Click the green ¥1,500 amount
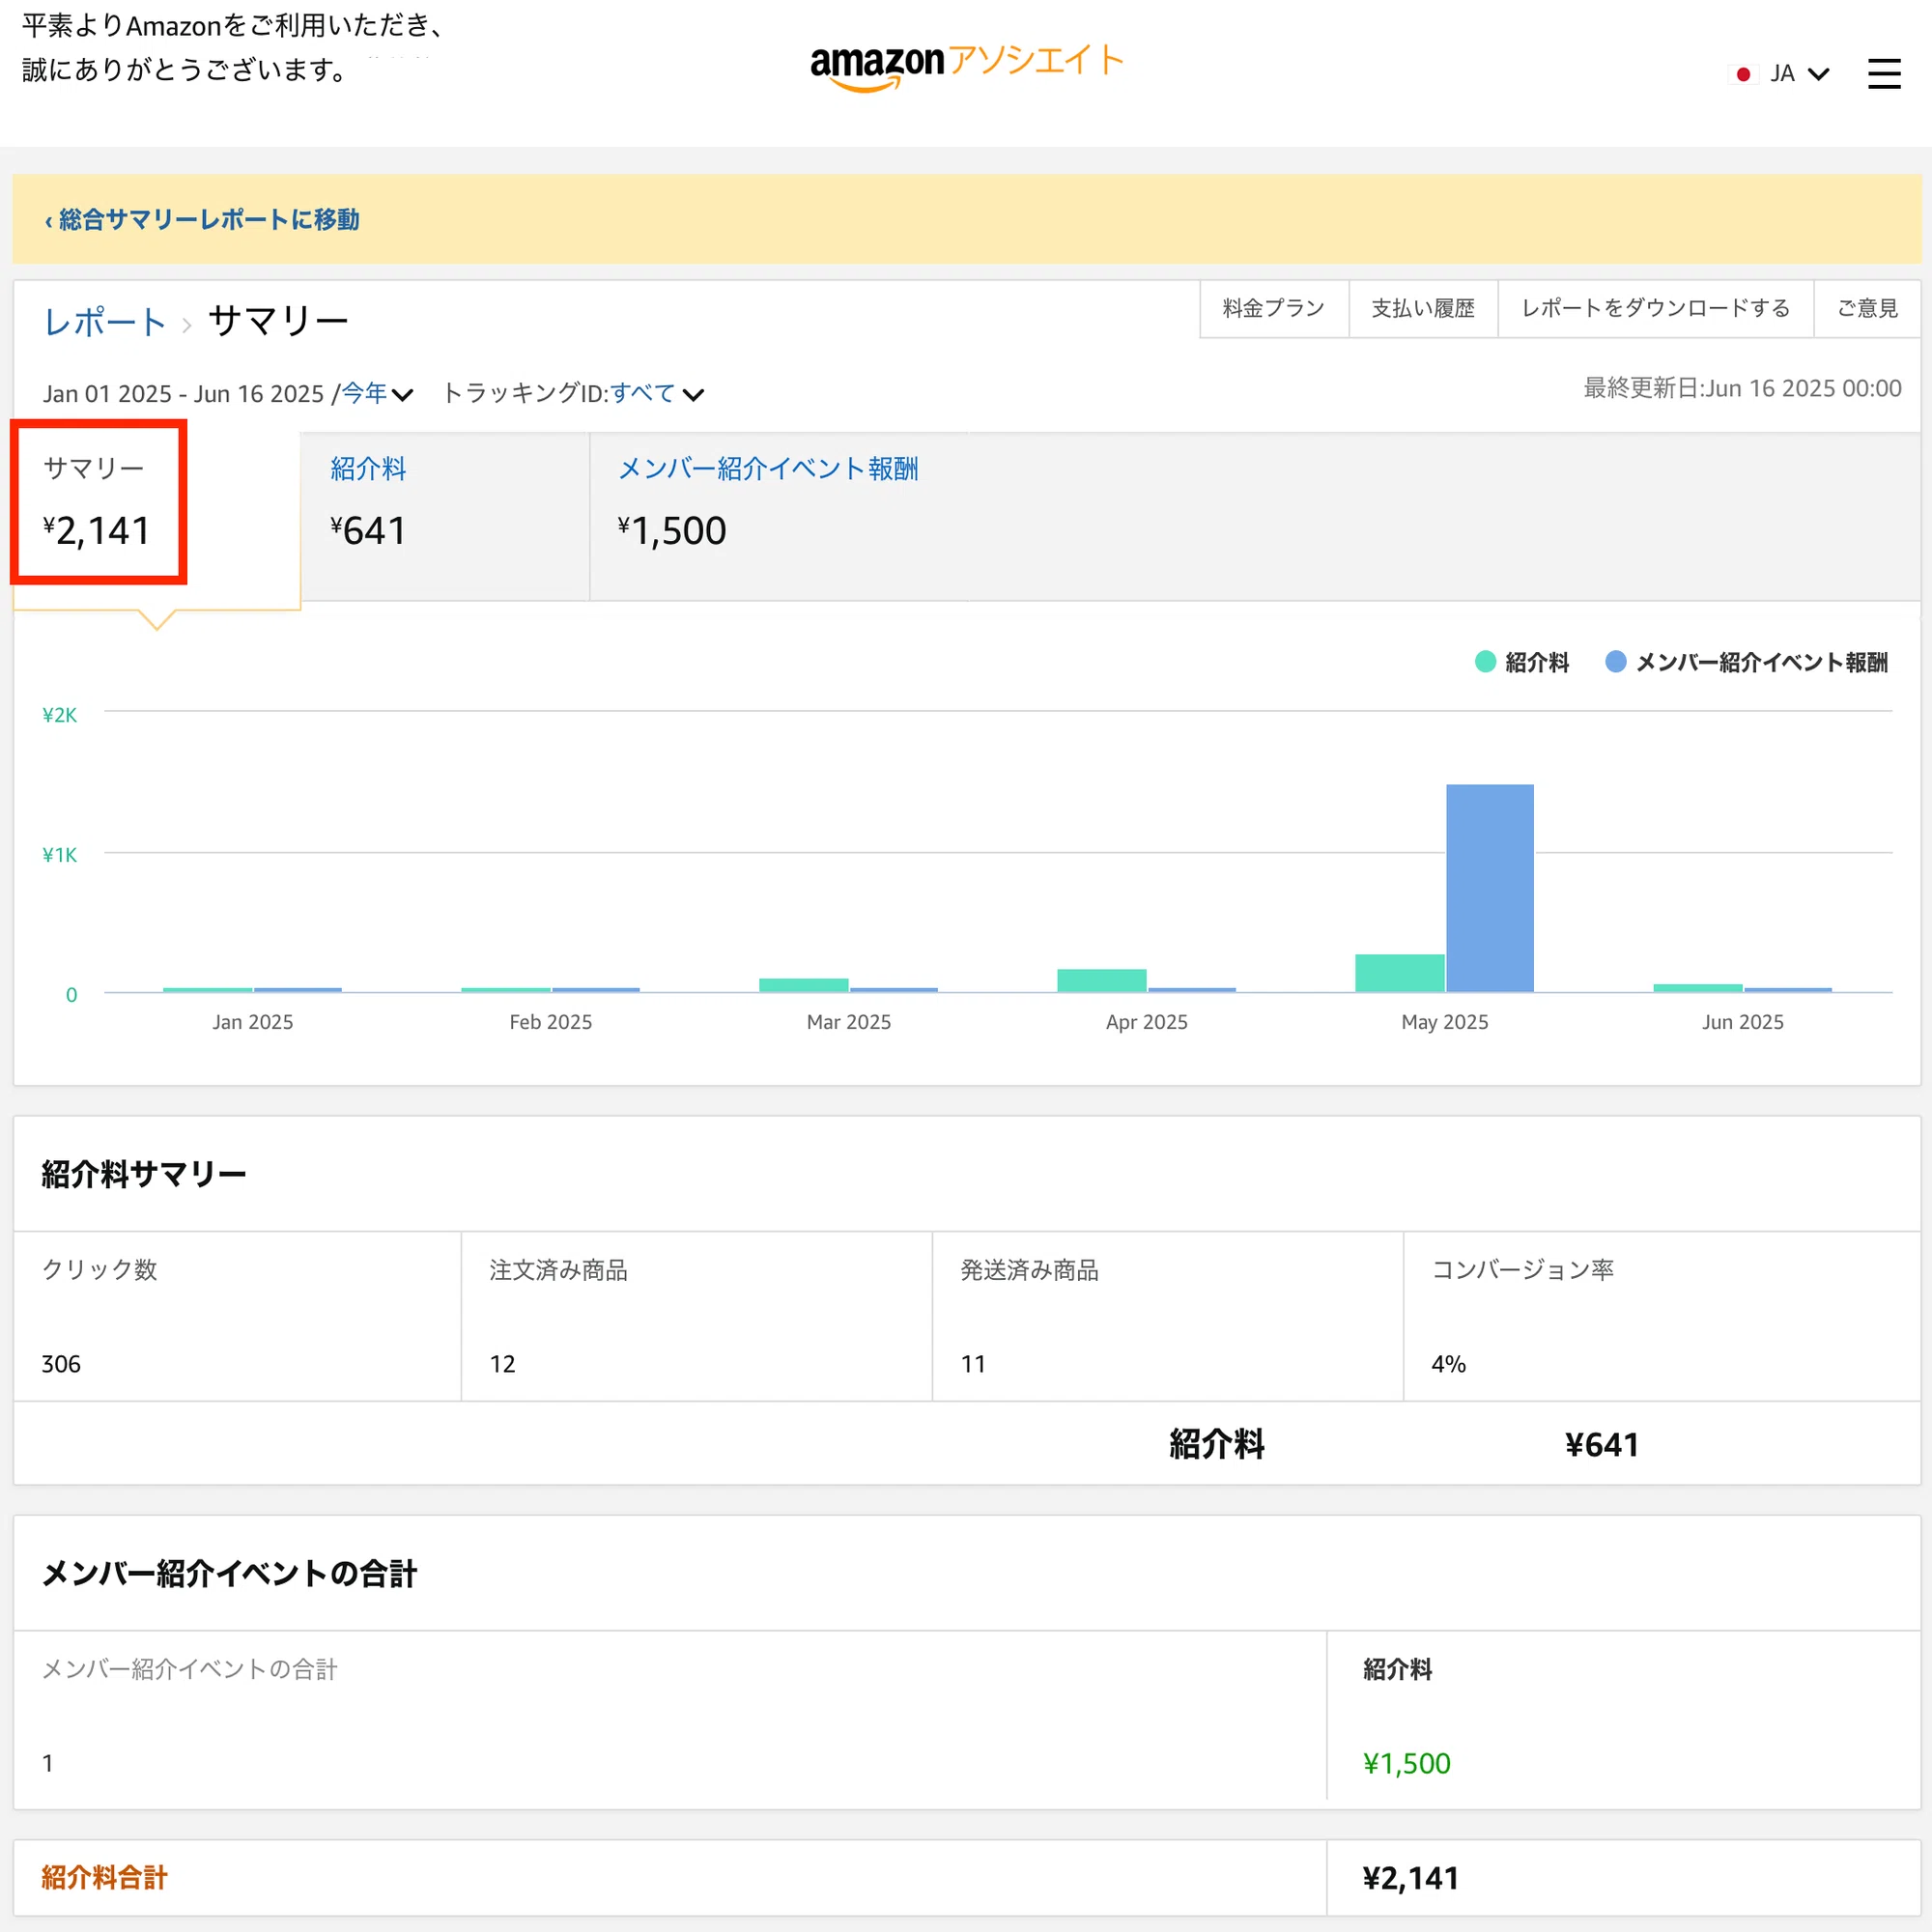Image resolution: width=1932 pixels, height=1932 pixels. click(x=1406, y=1763)
